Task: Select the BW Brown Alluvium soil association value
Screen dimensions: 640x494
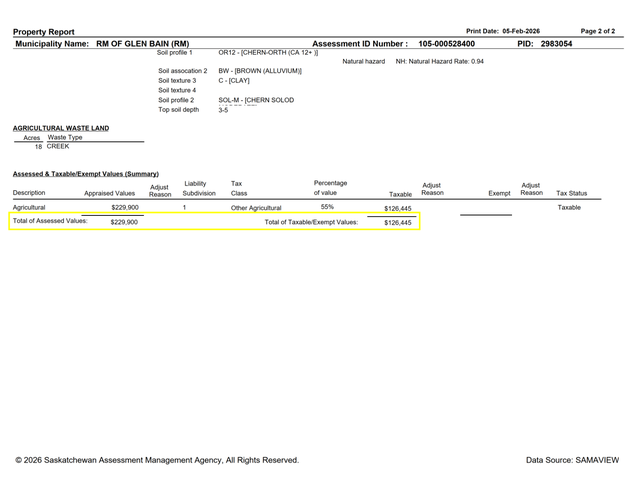Action: pyautogui.click(x=259, y=71)
